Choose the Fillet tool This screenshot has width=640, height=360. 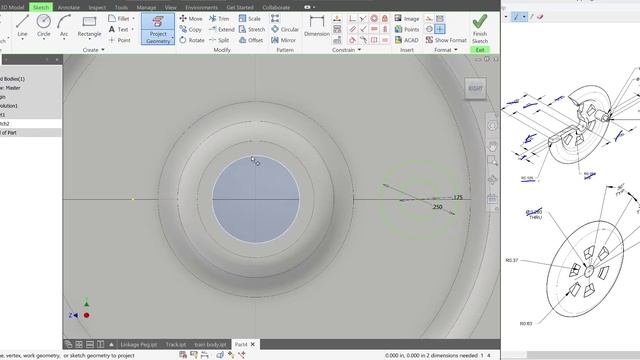119,19
